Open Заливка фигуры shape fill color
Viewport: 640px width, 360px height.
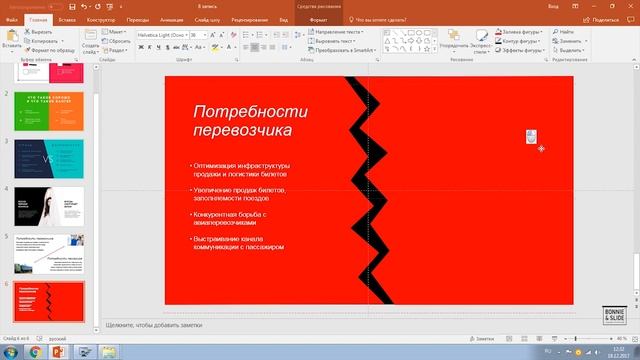pos(519,32)
